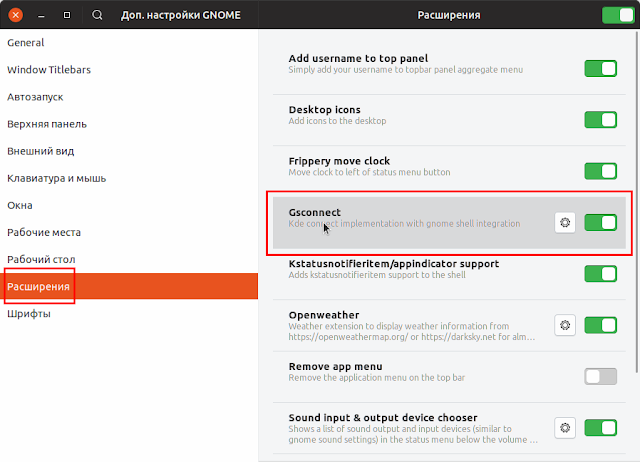Disable the Frippery move clock switch
Image resolution: width=640 pixels, height=462 pixels.
600,171
